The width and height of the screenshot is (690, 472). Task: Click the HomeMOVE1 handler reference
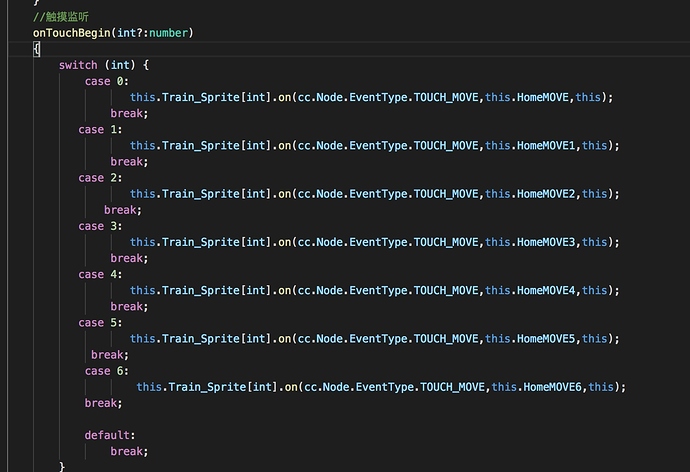546,145
